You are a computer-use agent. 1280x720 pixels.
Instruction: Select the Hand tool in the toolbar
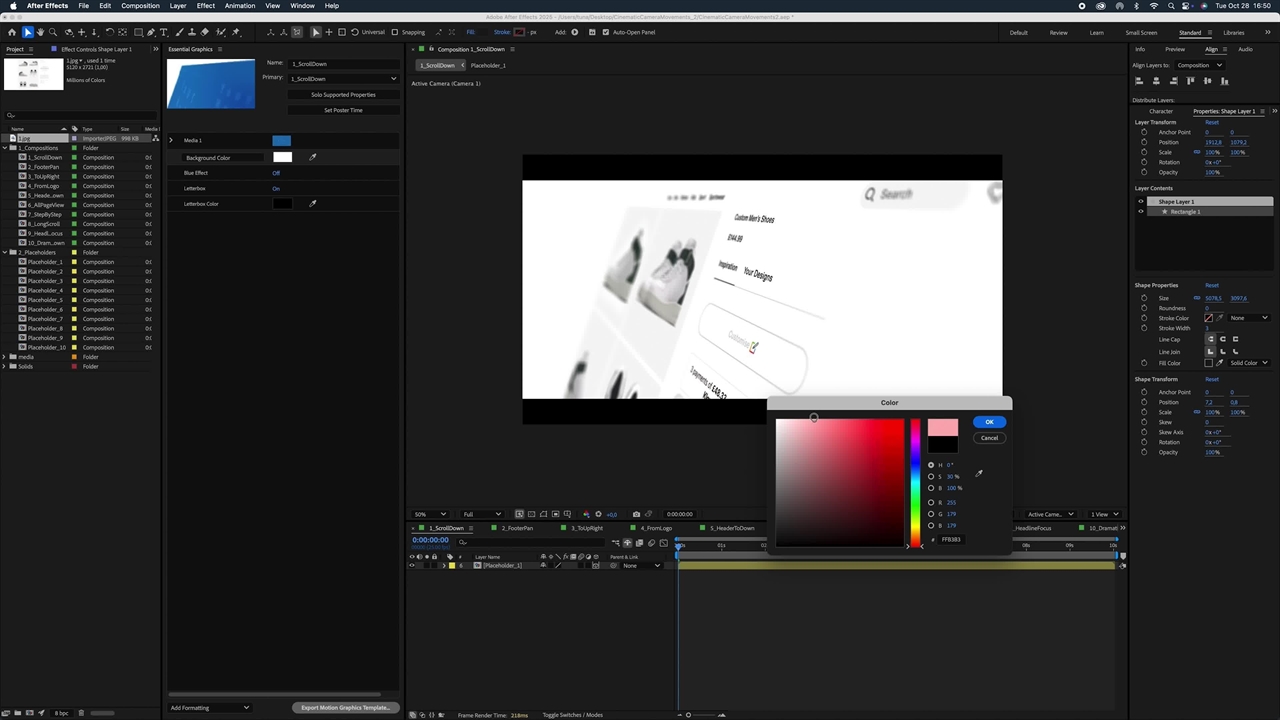[40, 32]
